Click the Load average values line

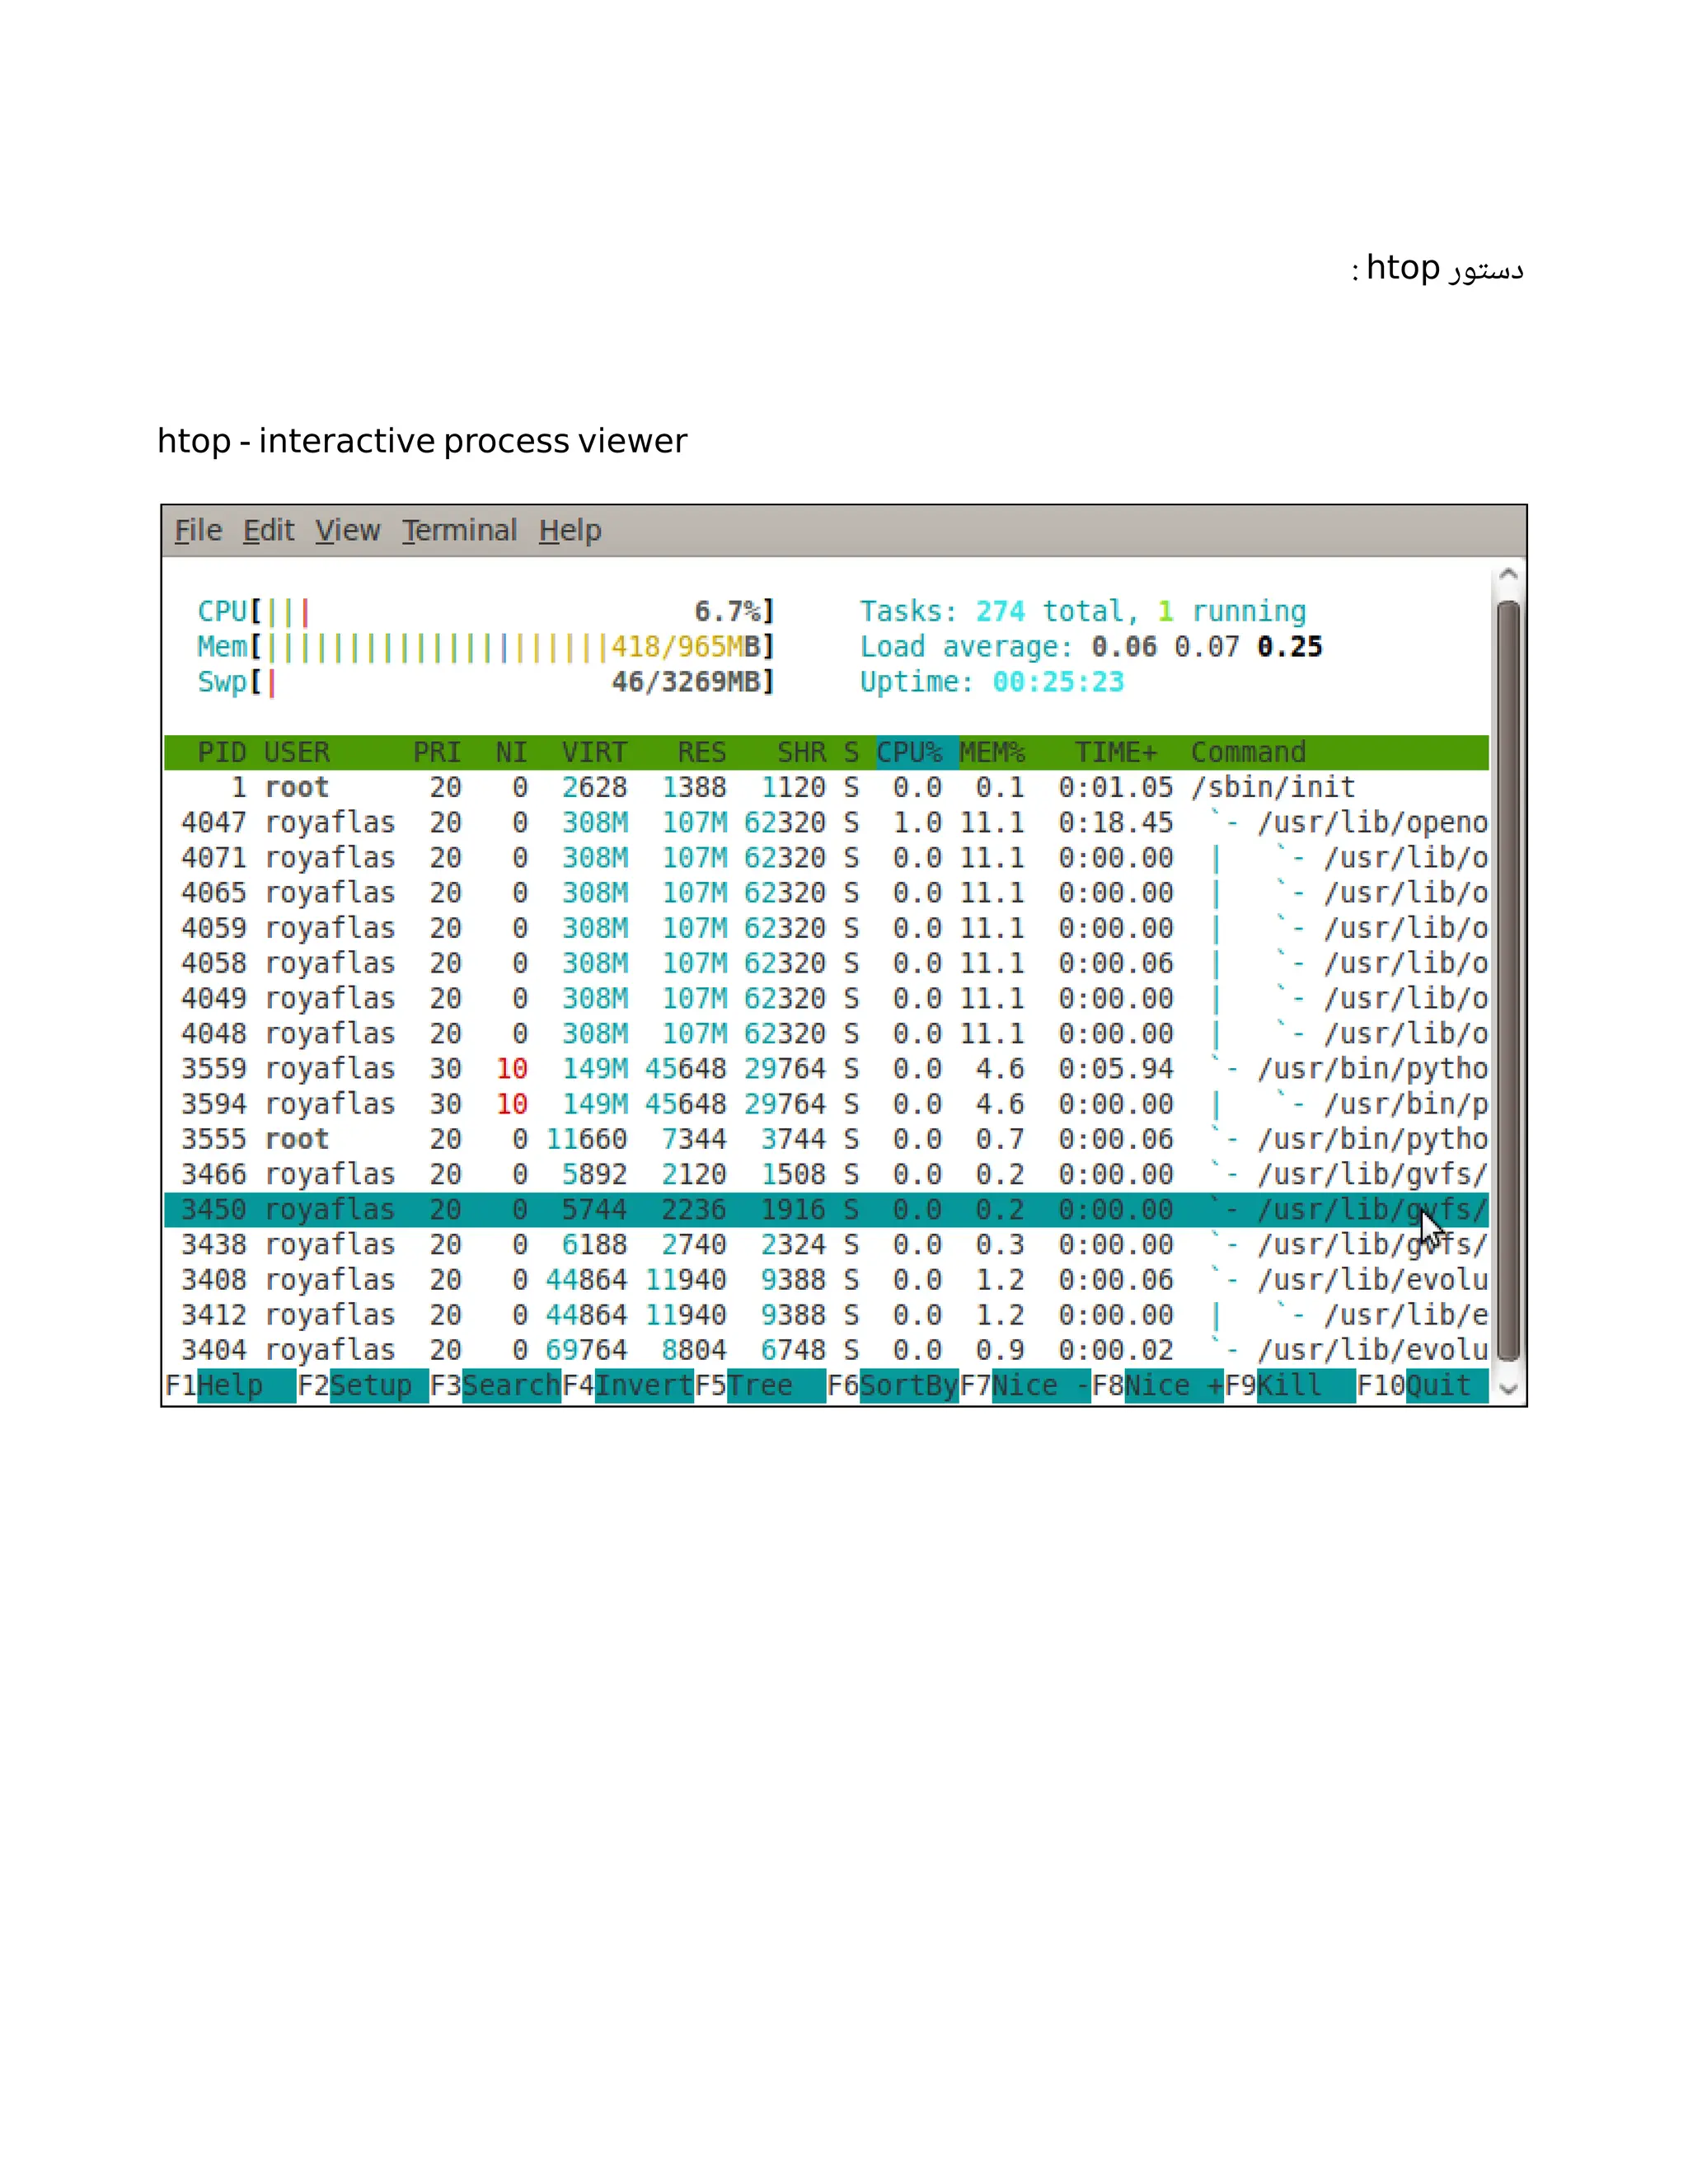click(x=1091, y=646)
